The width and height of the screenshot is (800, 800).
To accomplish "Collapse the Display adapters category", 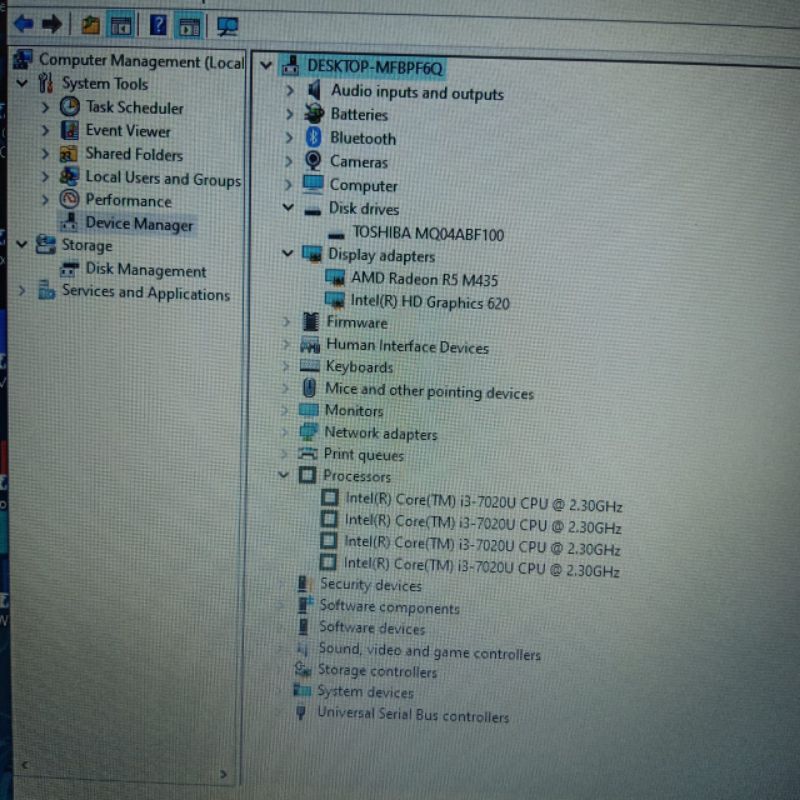I will 288,253.
